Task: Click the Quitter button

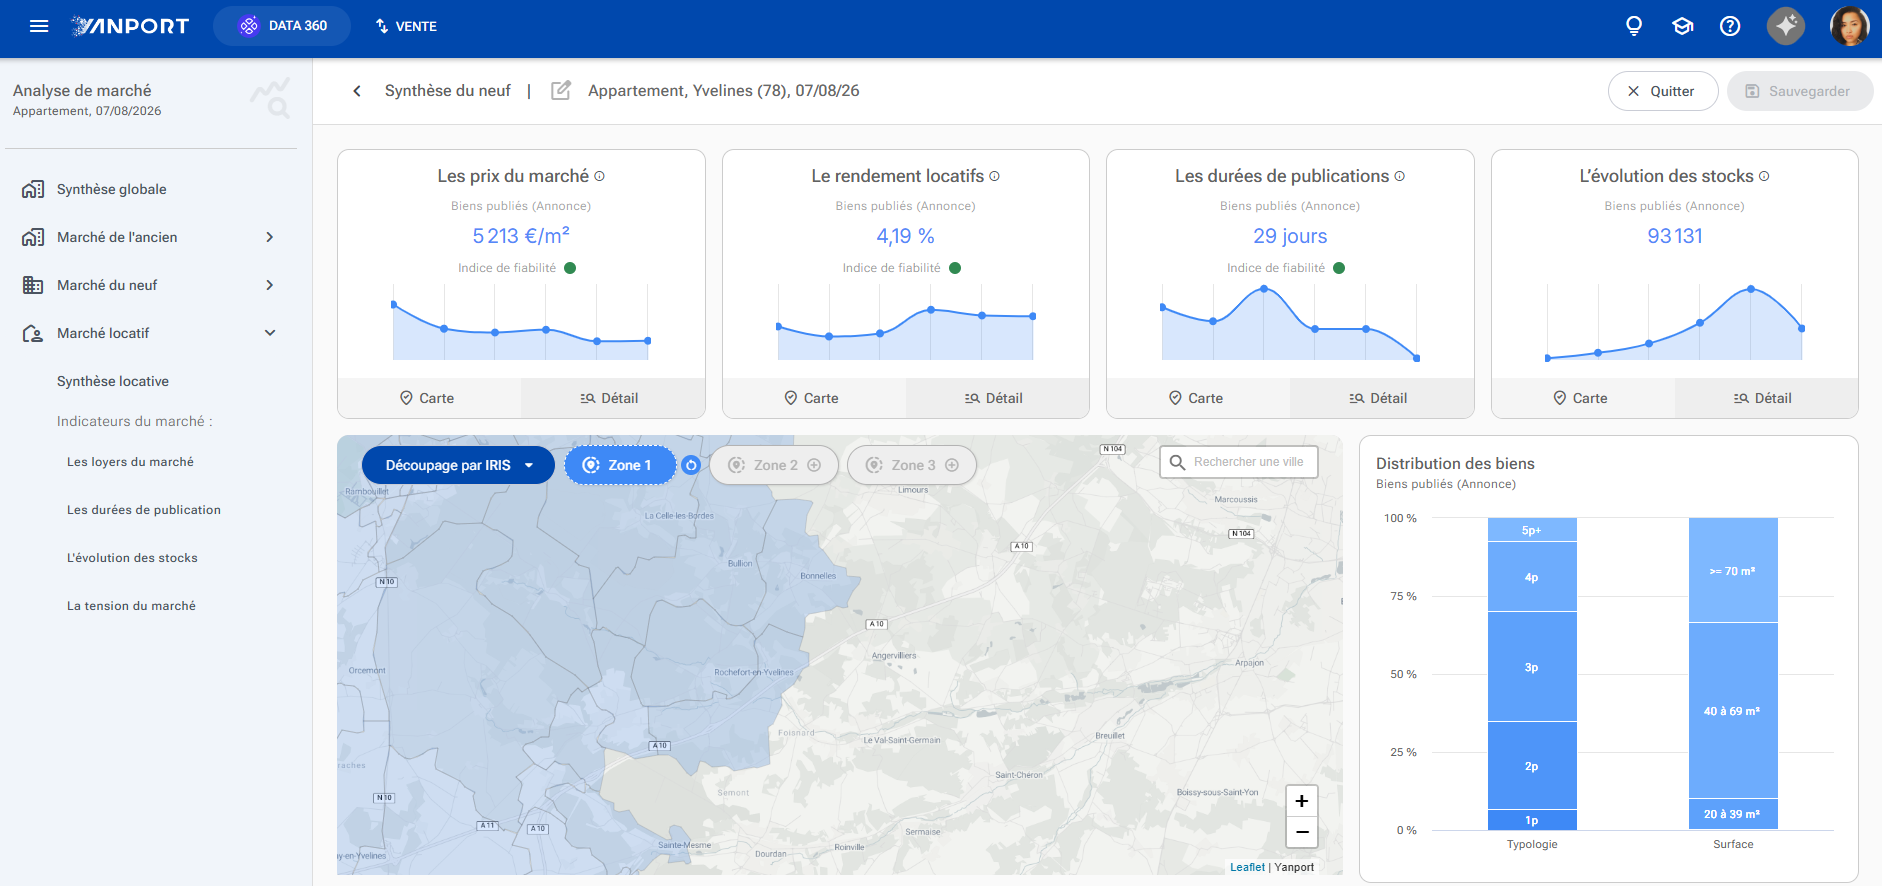Action: point(1663,91)
